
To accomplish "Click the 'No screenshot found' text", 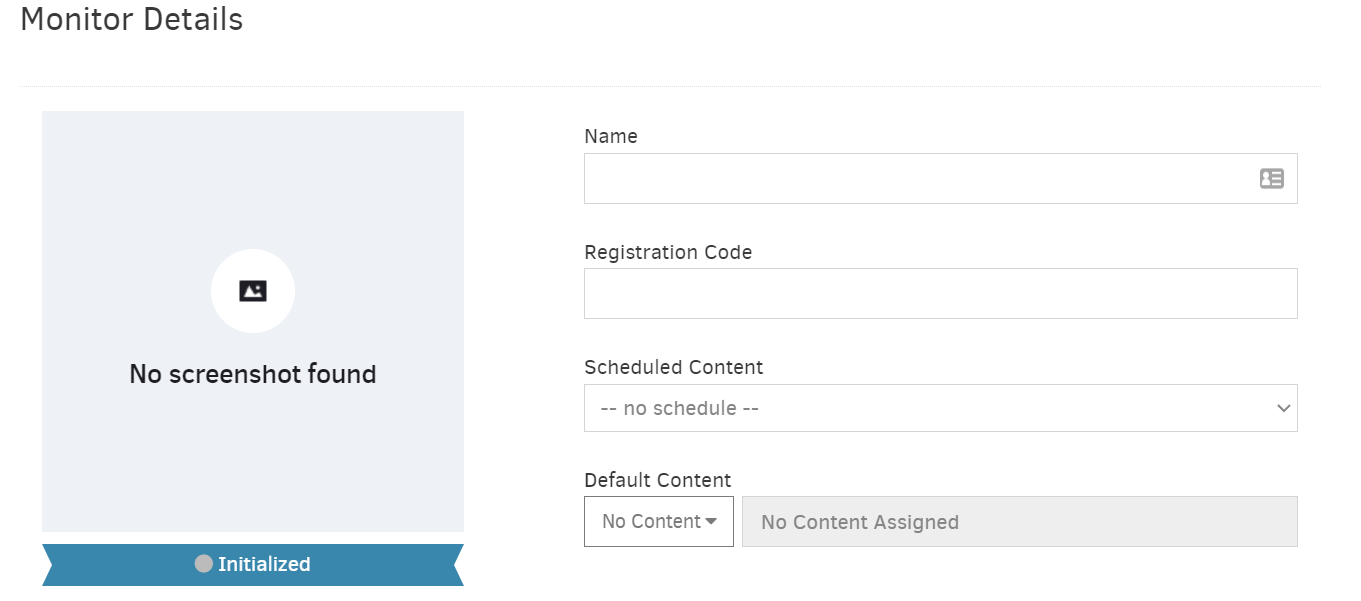I will click(x=253, y=374).
